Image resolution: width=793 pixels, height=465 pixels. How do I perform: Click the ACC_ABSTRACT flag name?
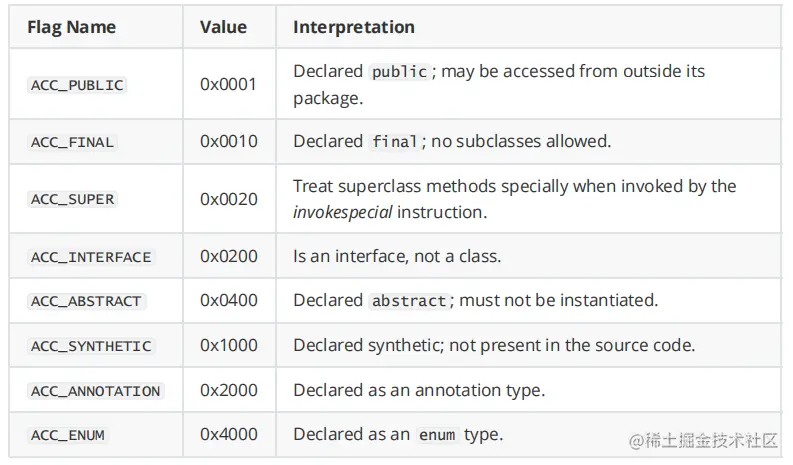click(86, 301)
